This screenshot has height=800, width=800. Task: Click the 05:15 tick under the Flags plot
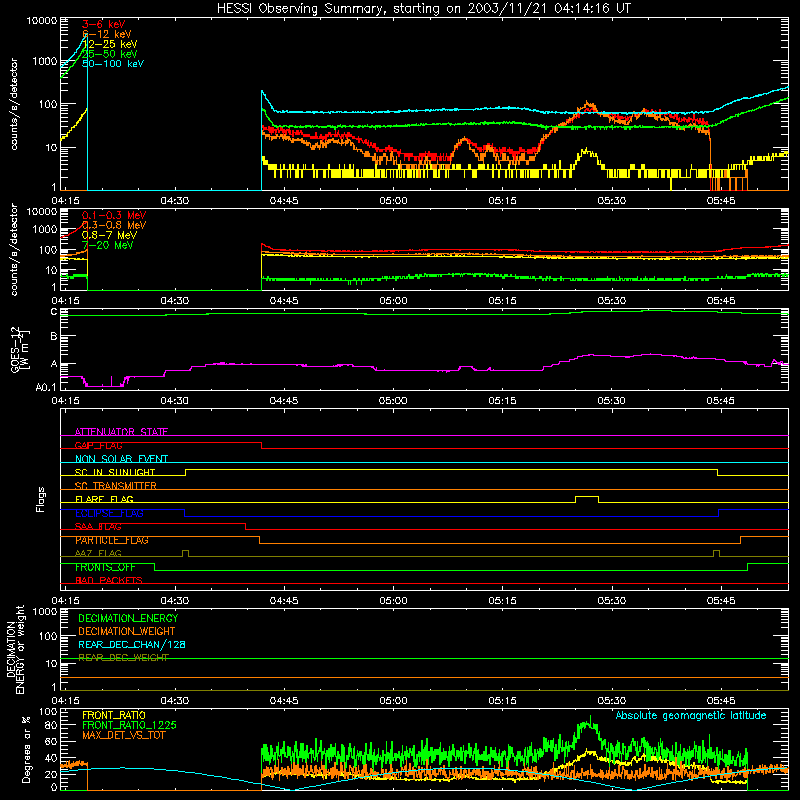click(502, 601)
